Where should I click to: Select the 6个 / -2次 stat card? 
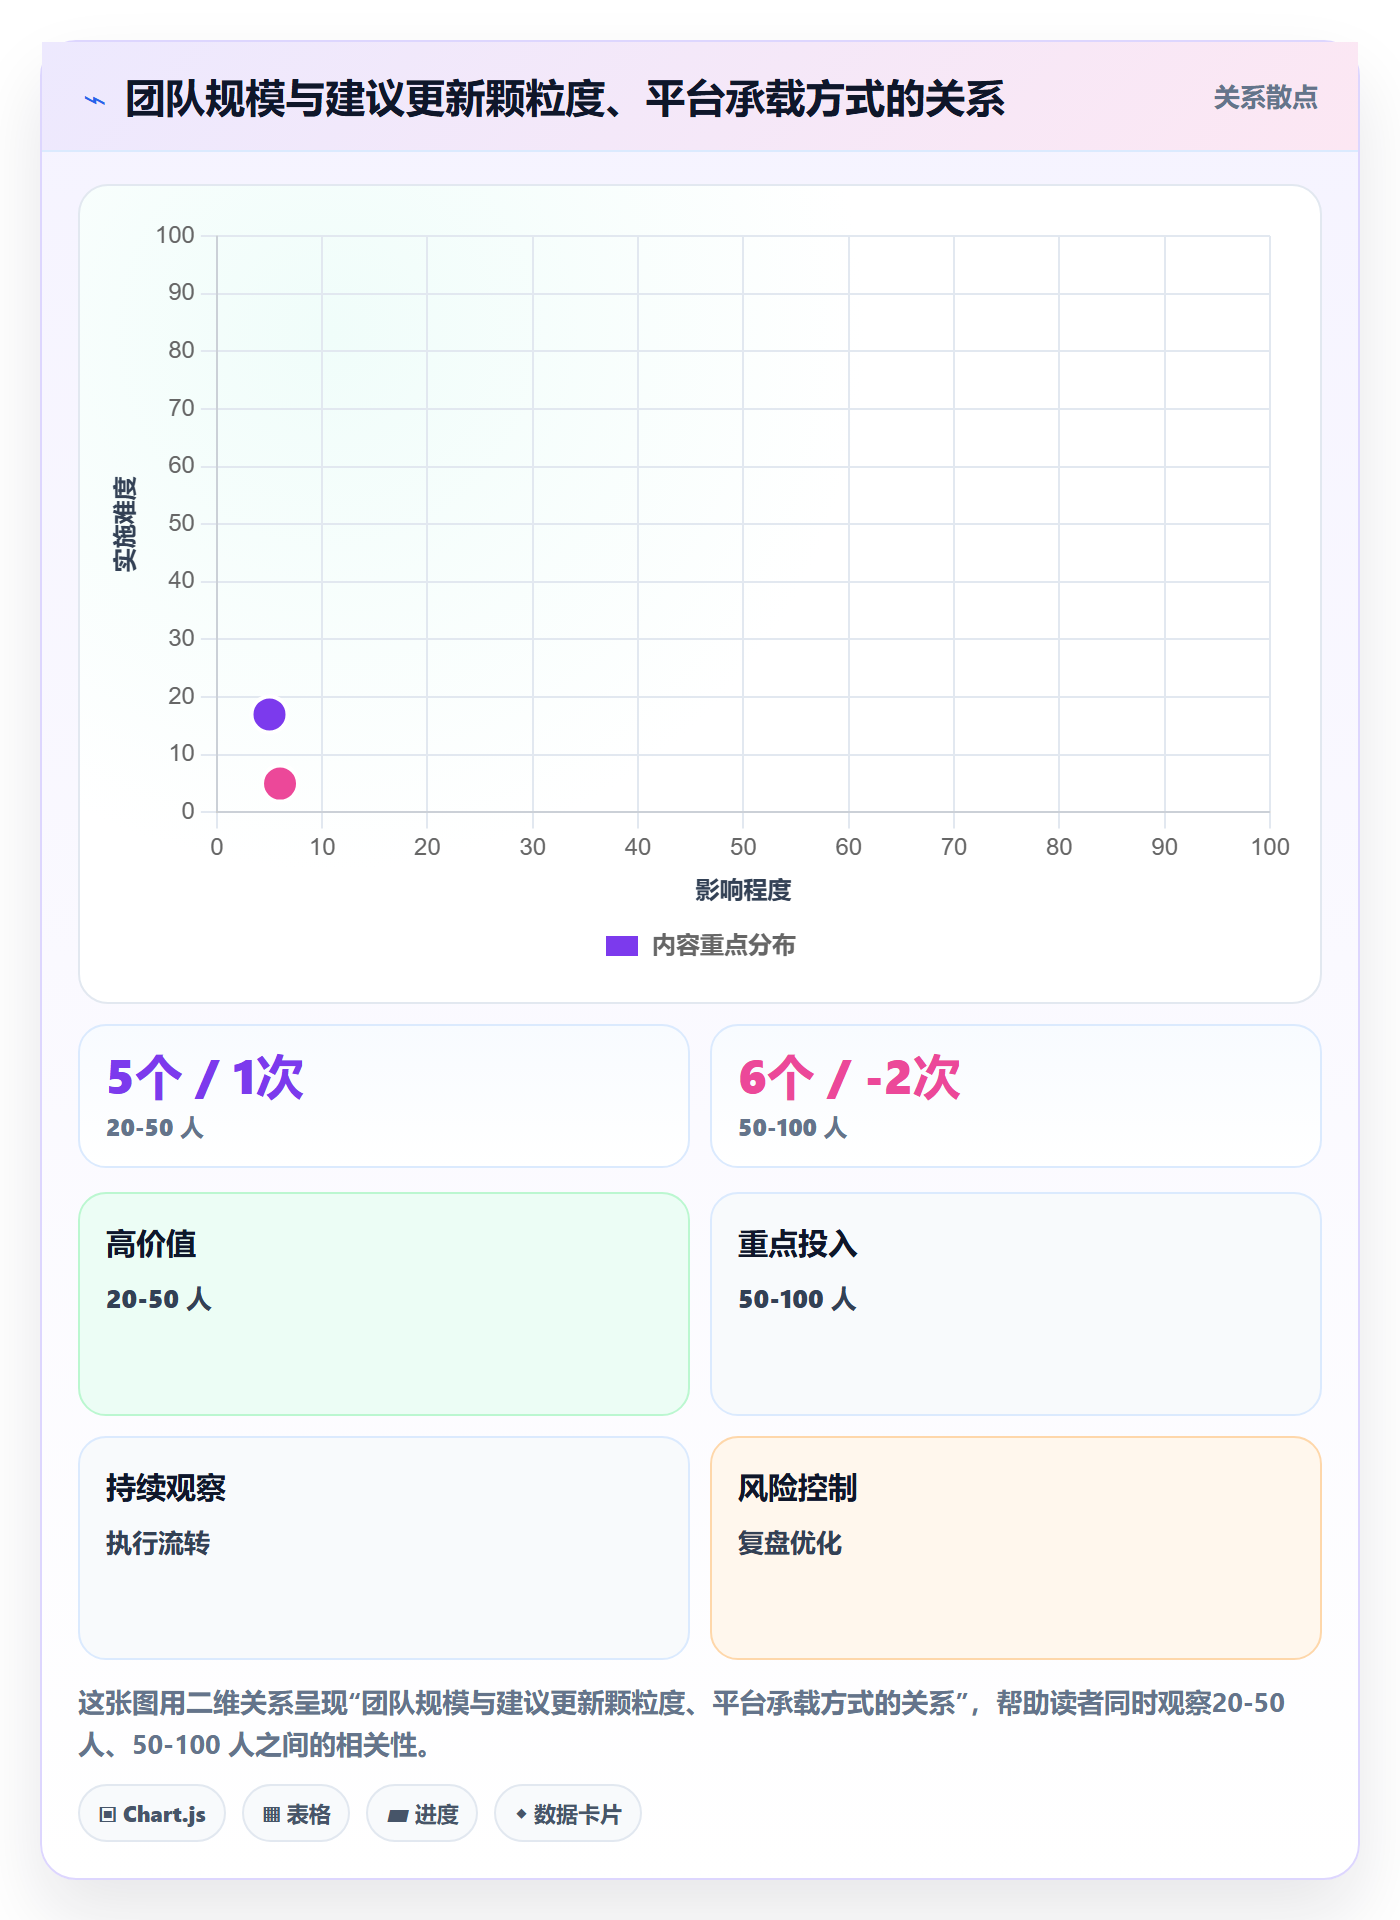click(x=1016, y=1096)
